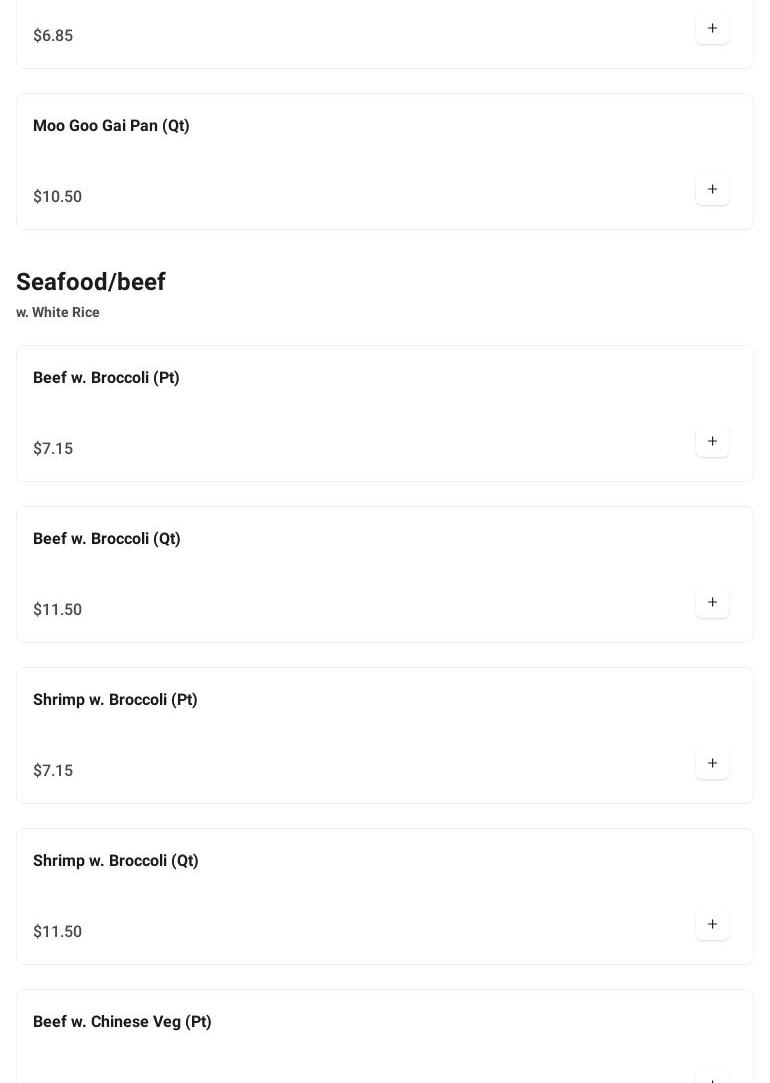Tap plus icon for Shrimp w. Broccoli (Pt)
The width and height of the screenshot is (770, 1083).
pos(712,763)
